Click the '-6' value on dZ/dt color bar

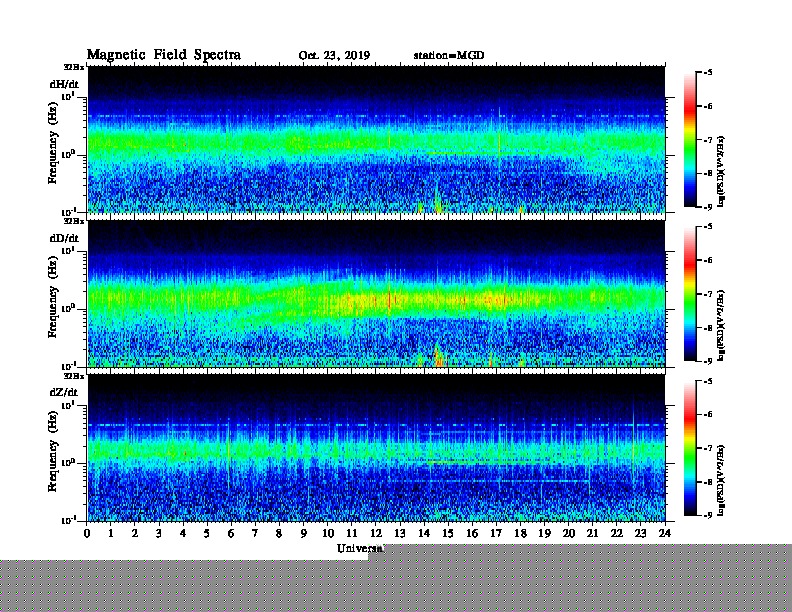(x=708, y=414)
